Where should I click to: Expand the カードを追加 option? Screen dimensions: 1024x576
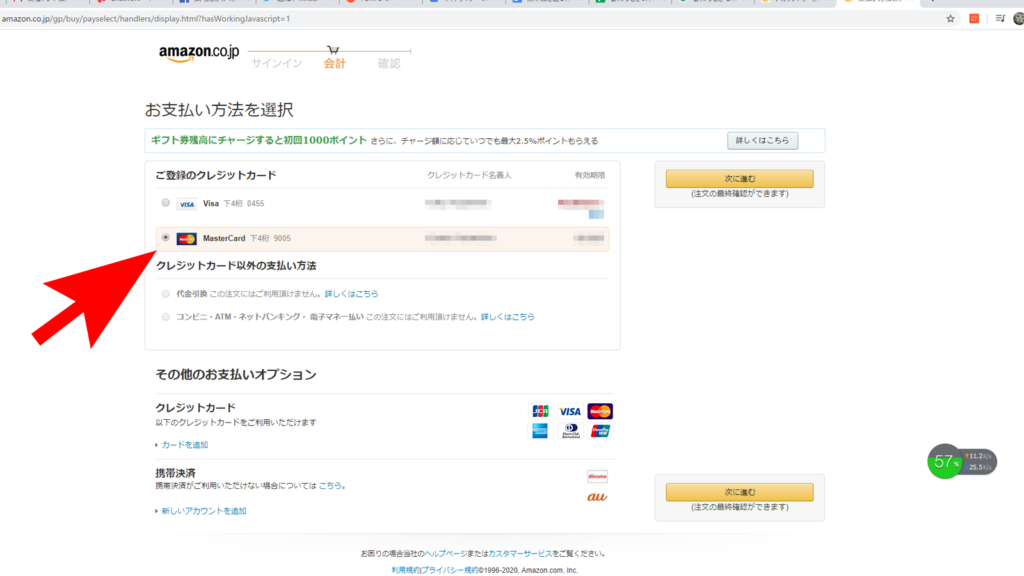[x=184, y=445]
